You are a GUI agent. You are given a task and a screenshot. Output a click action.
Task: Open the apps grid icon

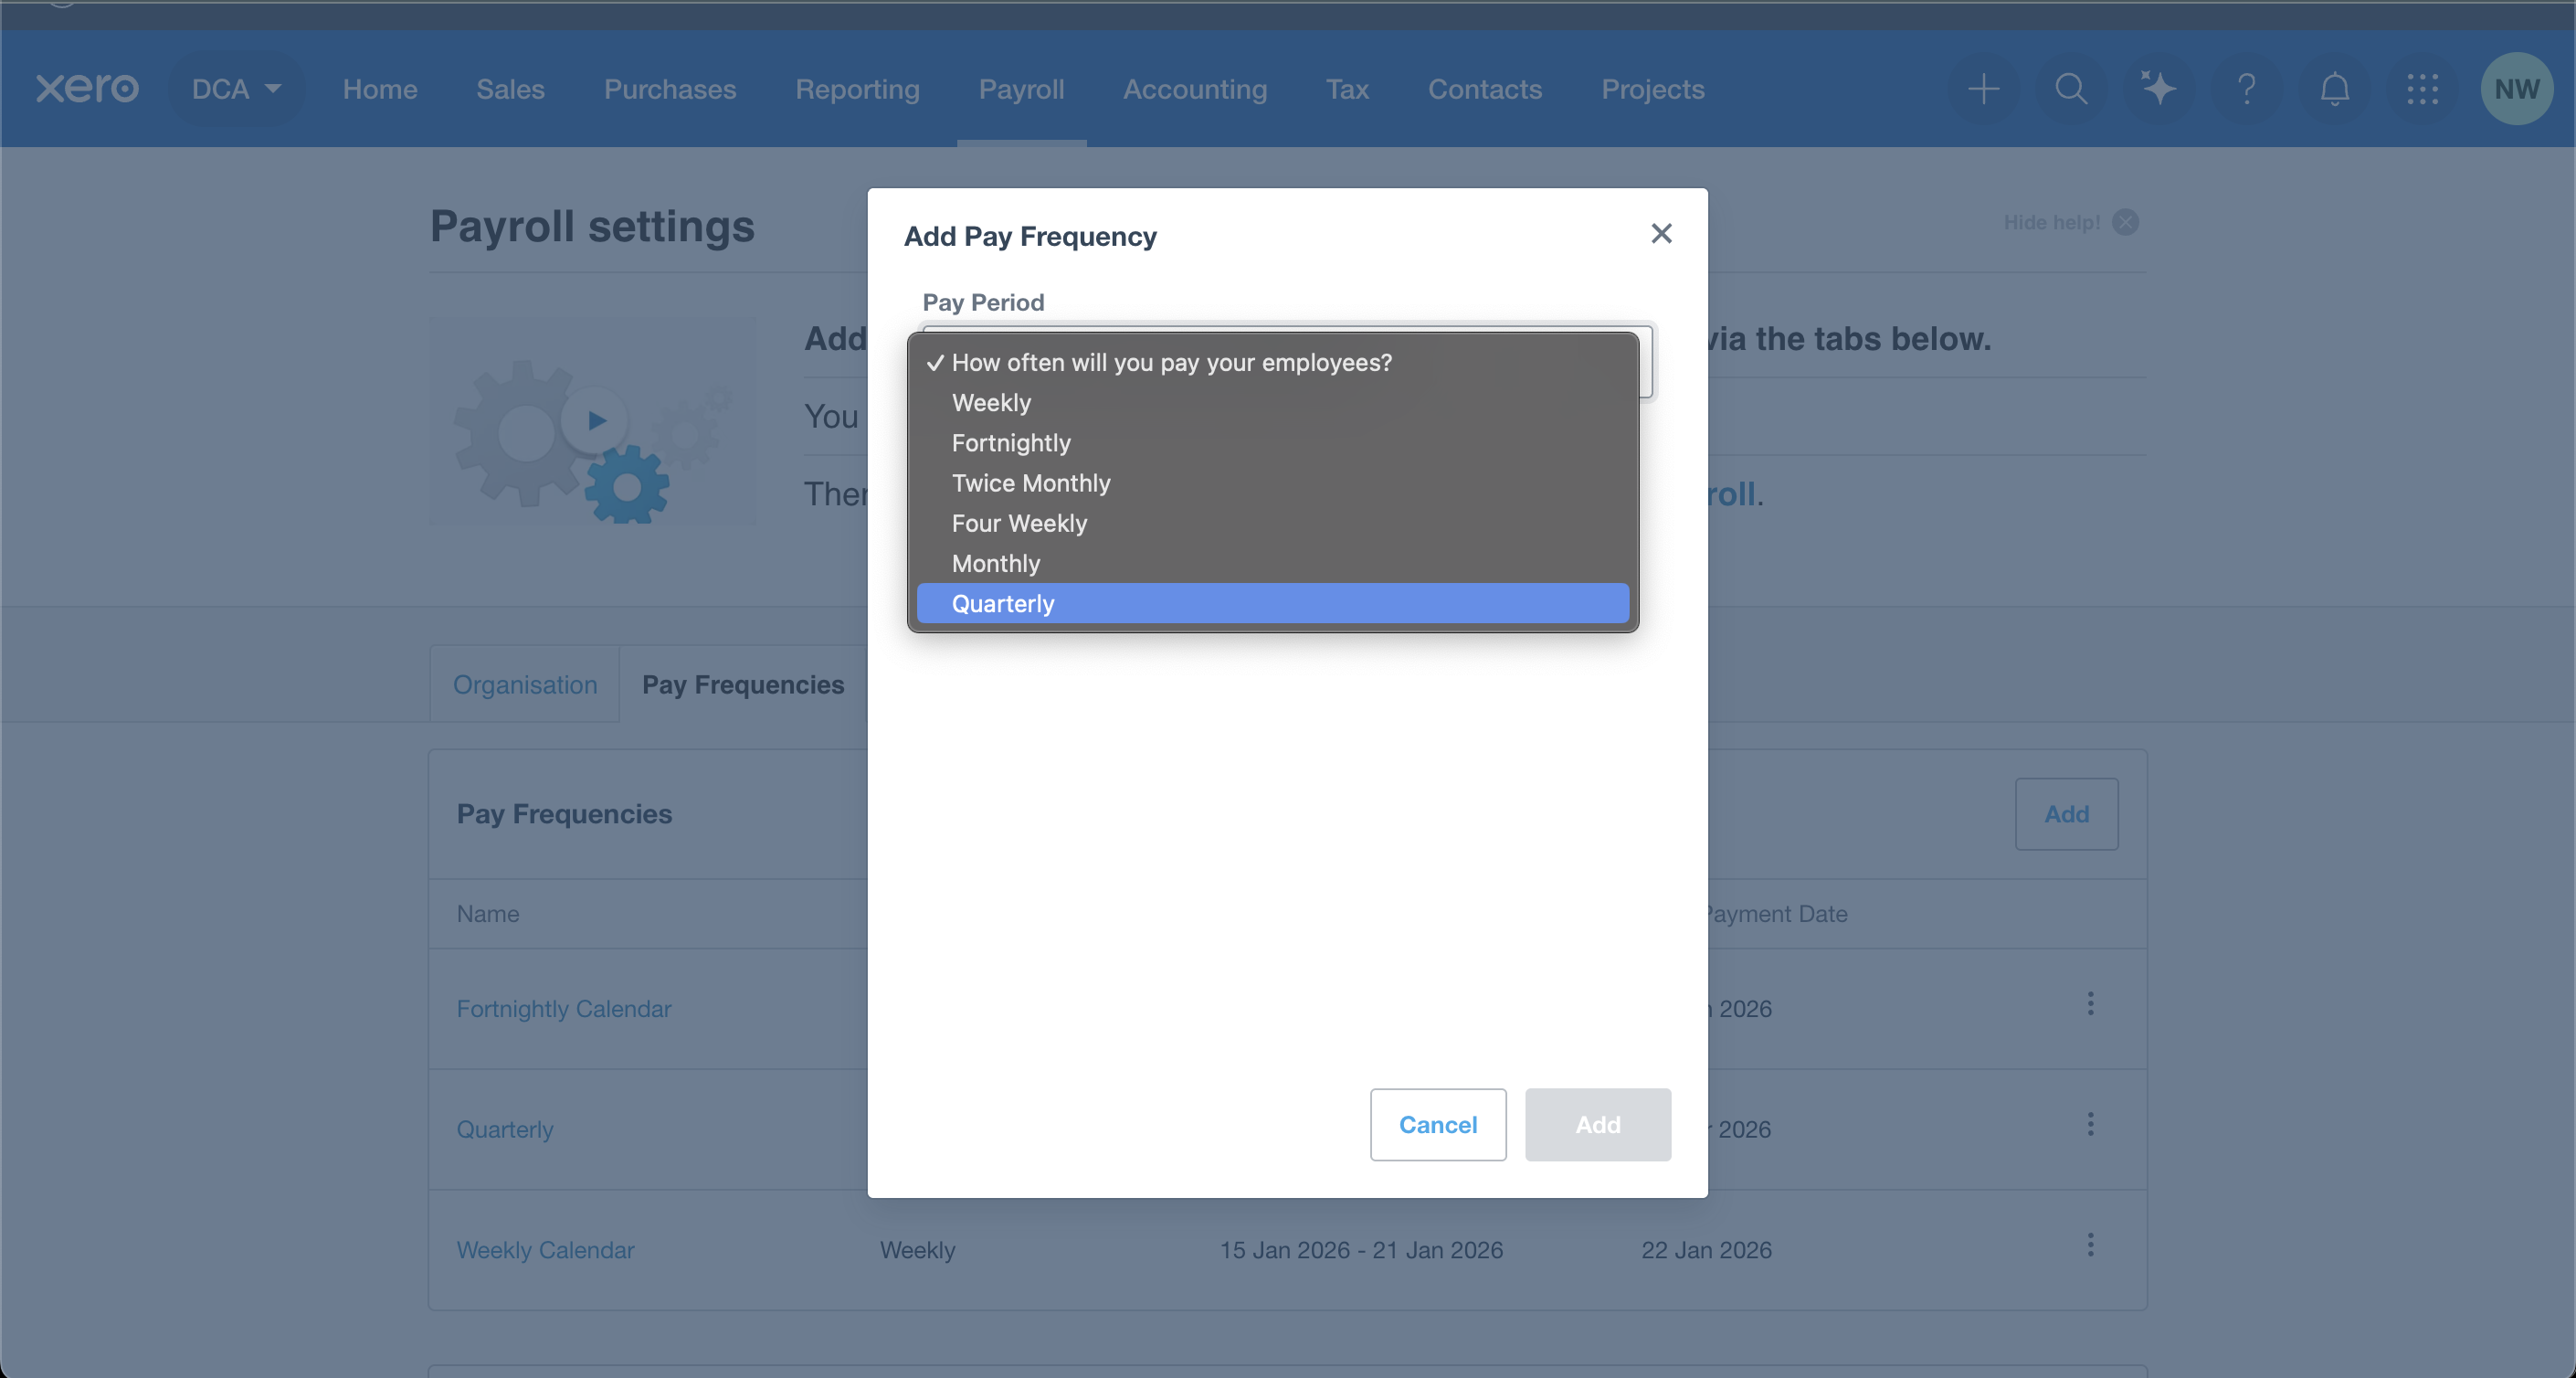tap(2422, 89)
